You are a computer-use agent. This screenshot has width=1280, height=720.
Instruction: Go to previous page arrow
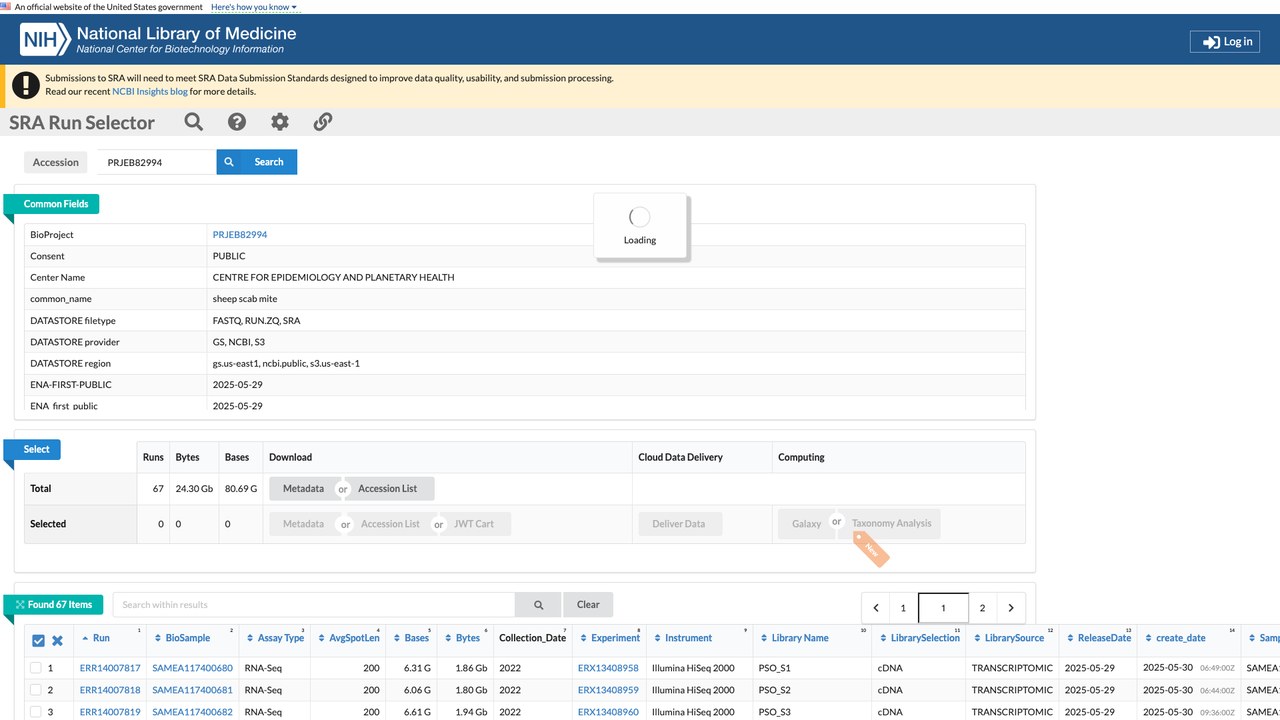click(876, 608)
